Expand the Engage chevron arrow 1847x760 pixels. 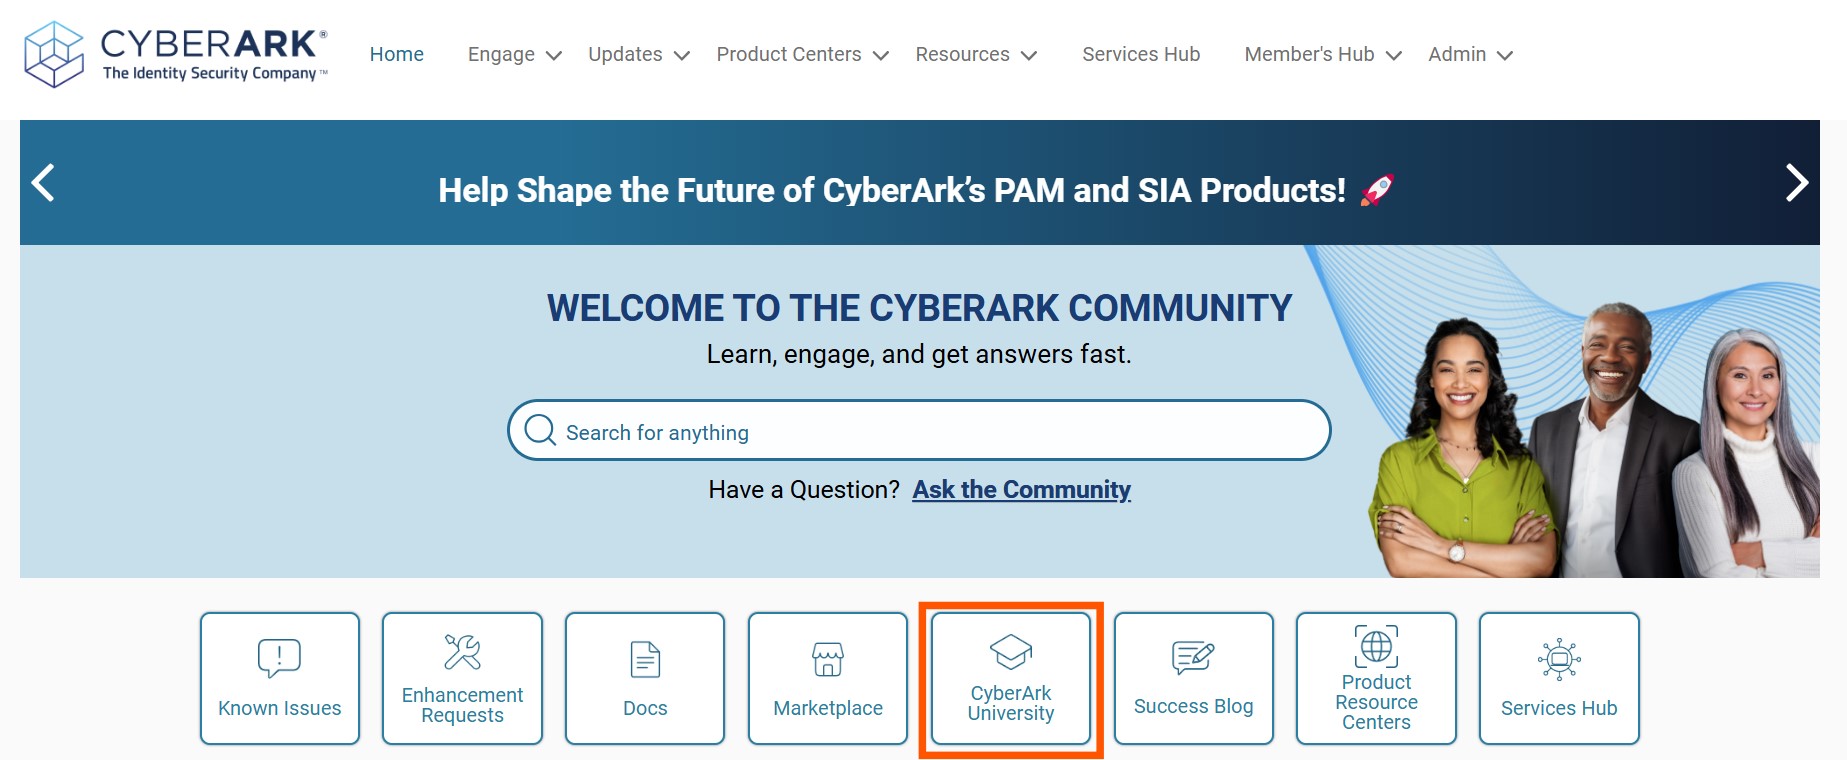click(553, 56)
